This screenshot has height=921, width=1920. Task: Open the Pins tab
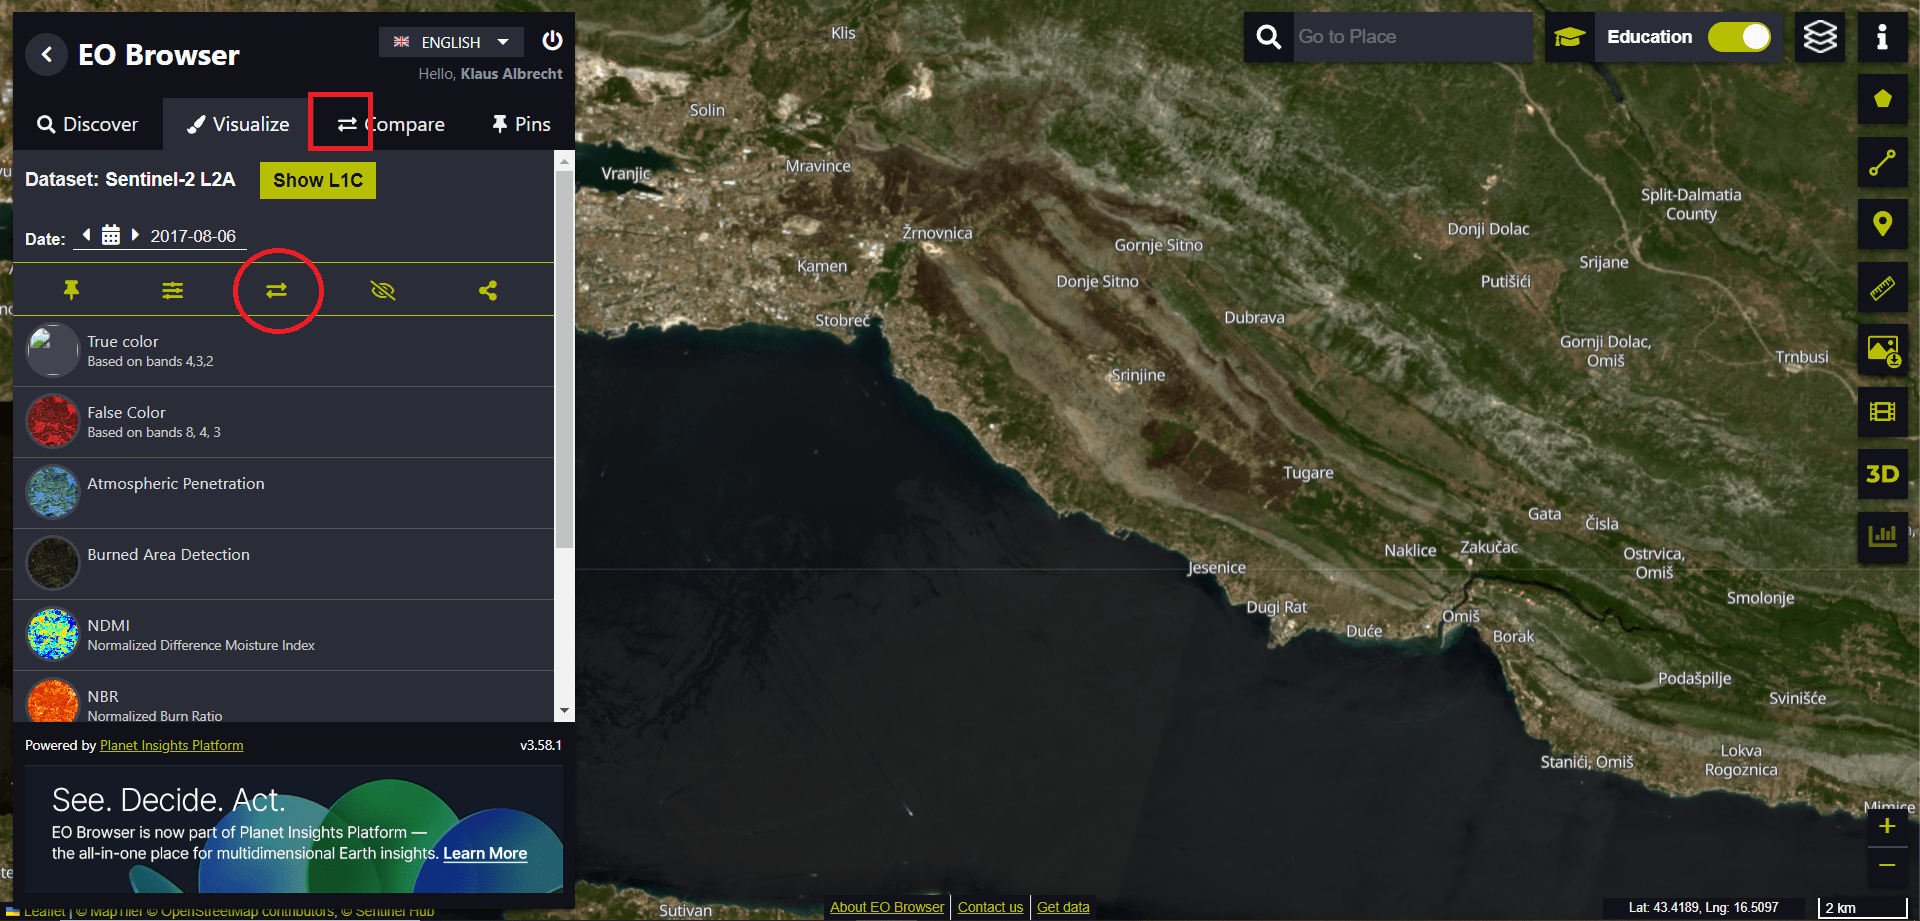(x=521, y=124)
